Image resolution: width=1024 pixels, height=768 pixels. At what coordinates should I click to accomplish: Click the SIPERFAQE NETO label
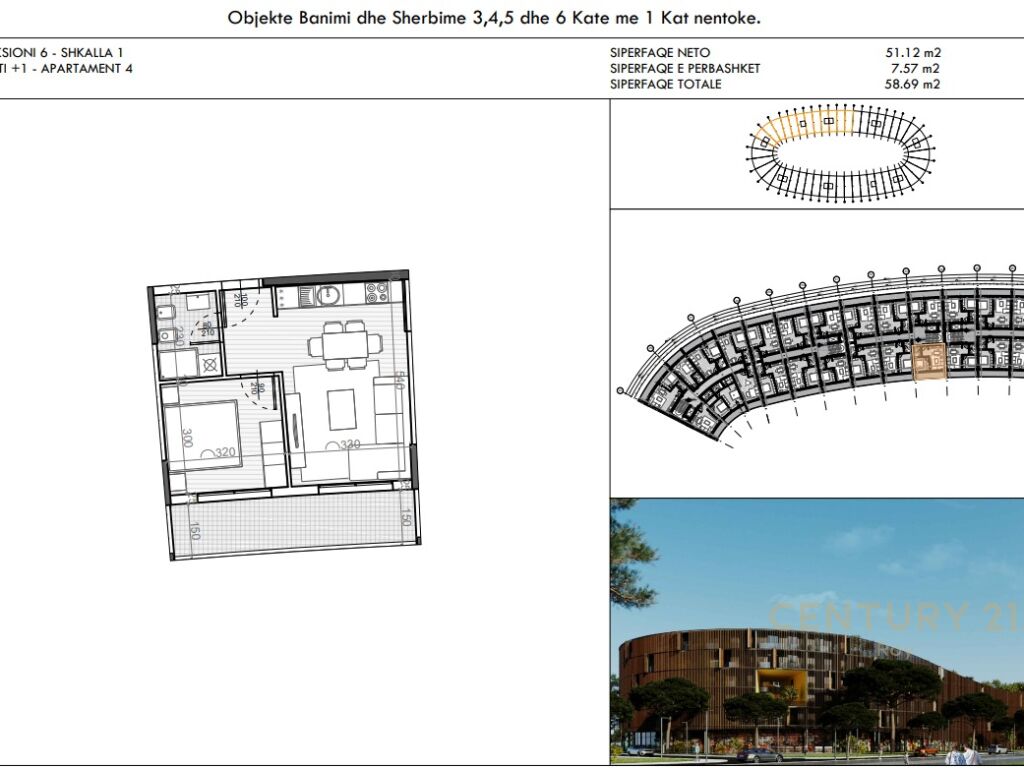point(660,53)
